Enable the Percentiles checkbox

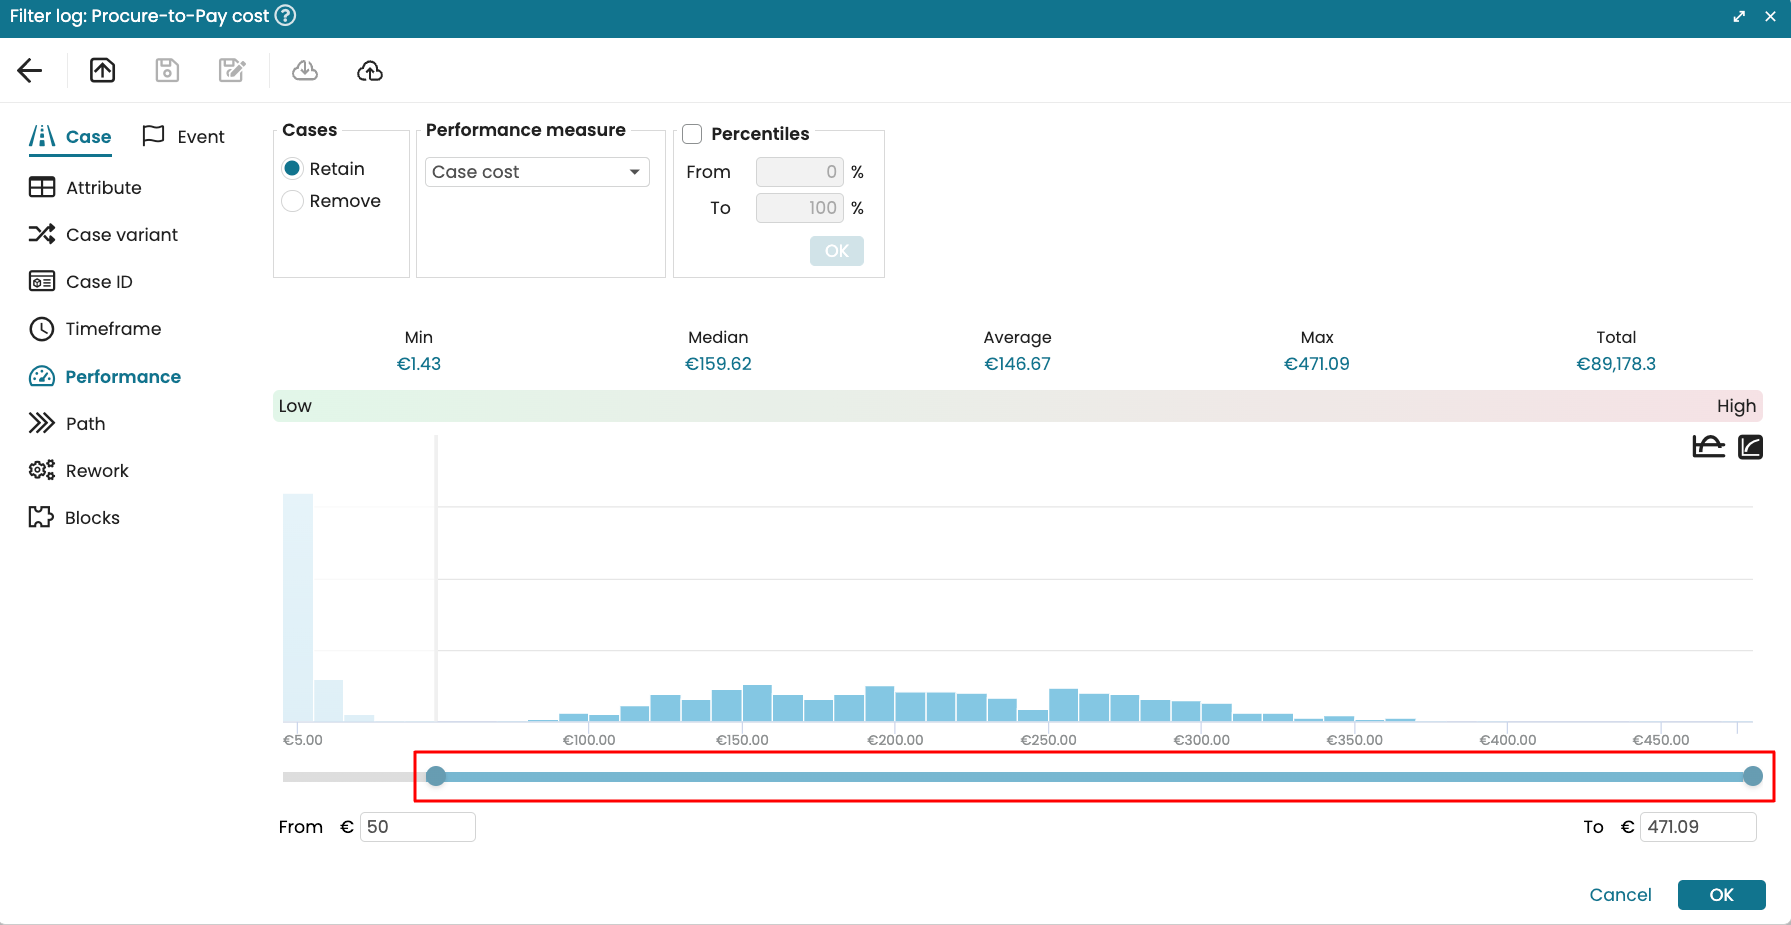[x=692, y=134]
